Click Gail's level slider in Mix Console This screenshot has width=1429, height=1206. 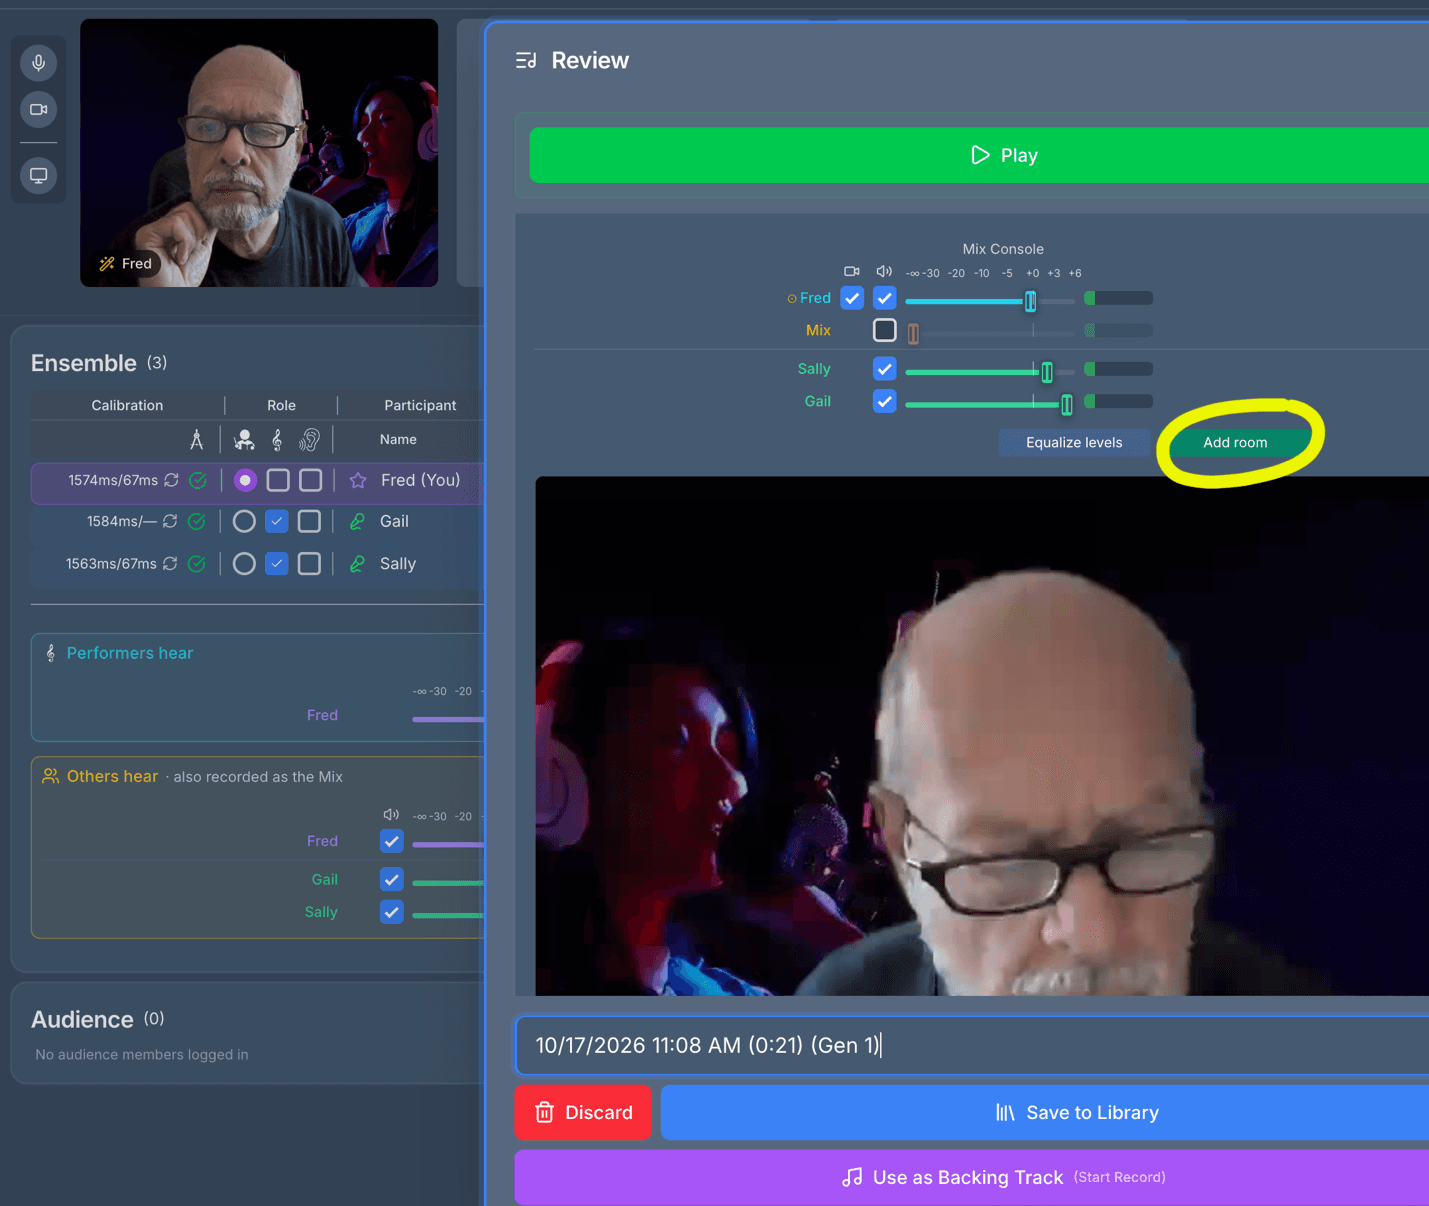(990, 404)
